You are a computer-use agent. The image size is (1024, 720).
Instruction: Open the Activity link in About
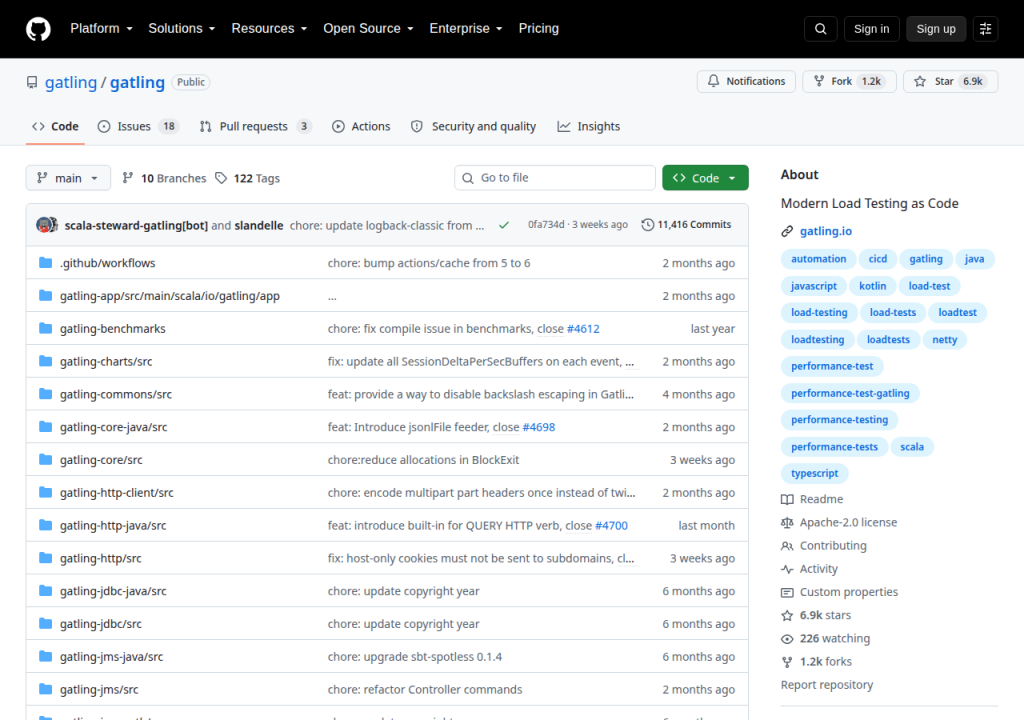(809, 568)
